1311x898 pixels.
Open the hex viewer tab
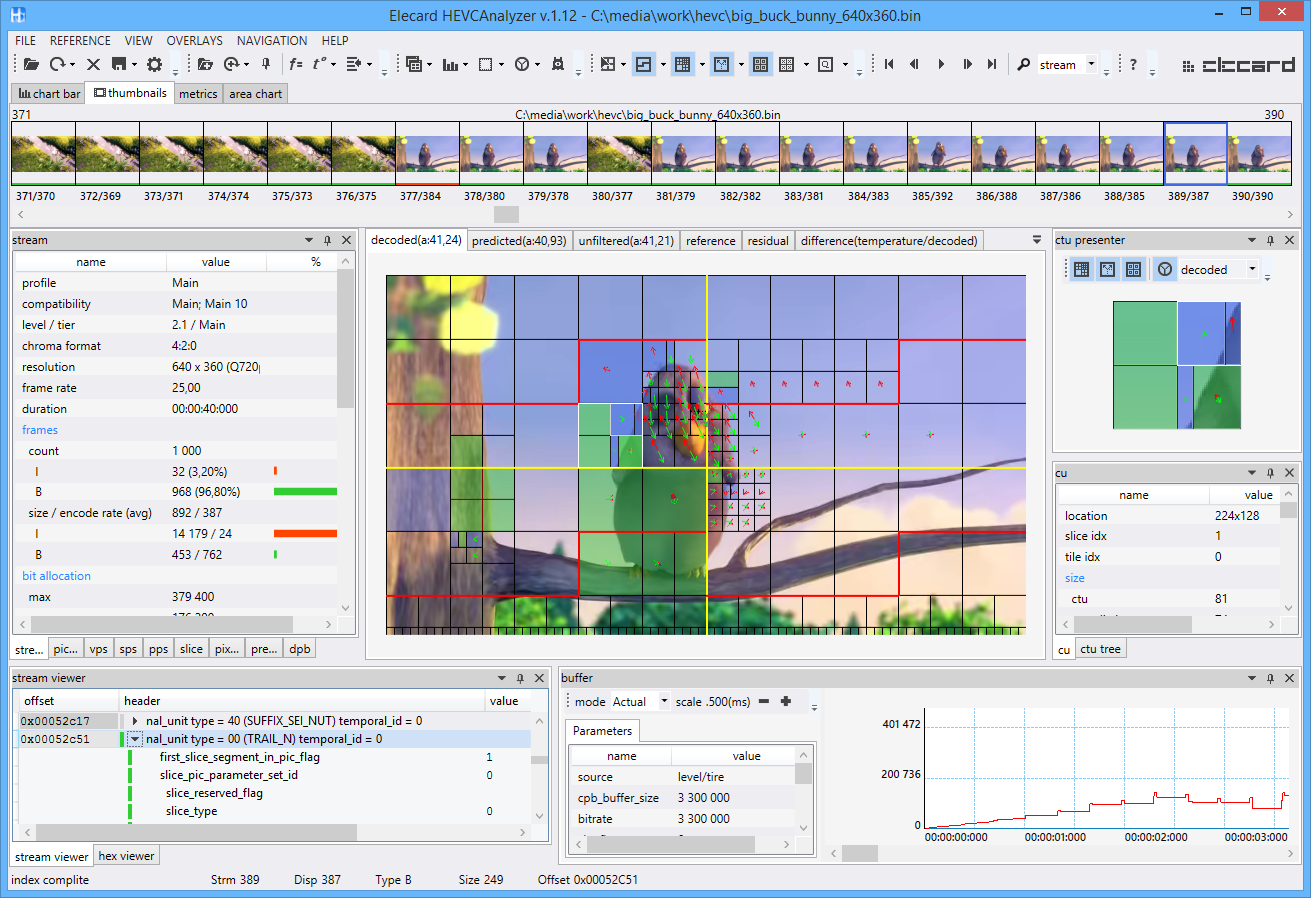(126, 856)
